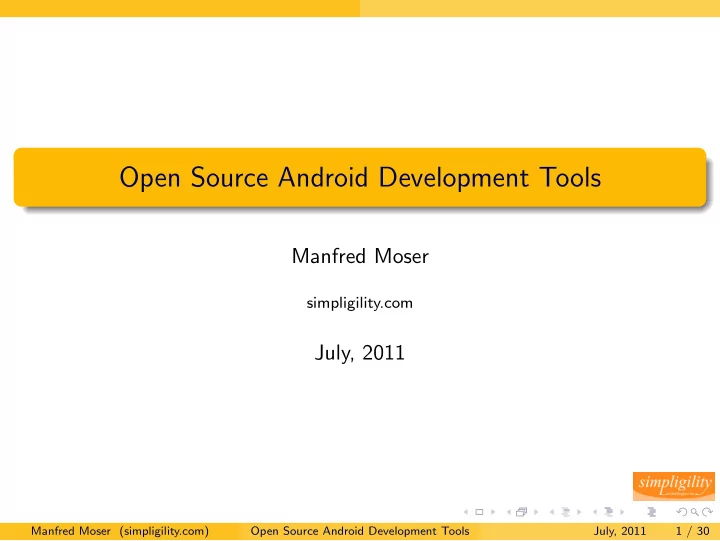Click the simpligility logo
The height and width of the screenshot is (541, 720).
tap(674, 486)
